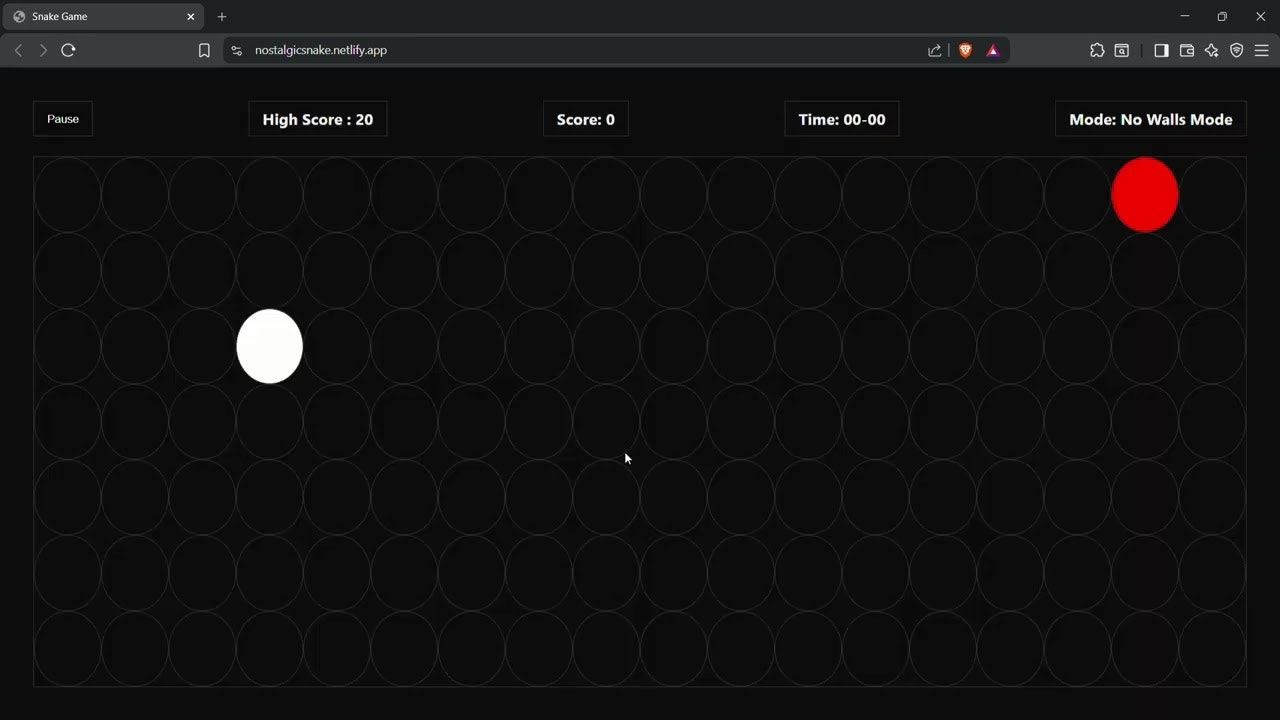Image resolution: width=1280 pixels, height=720 pixels.
Task: Open the Brave Wallet icon
Action: [1187, 50]
